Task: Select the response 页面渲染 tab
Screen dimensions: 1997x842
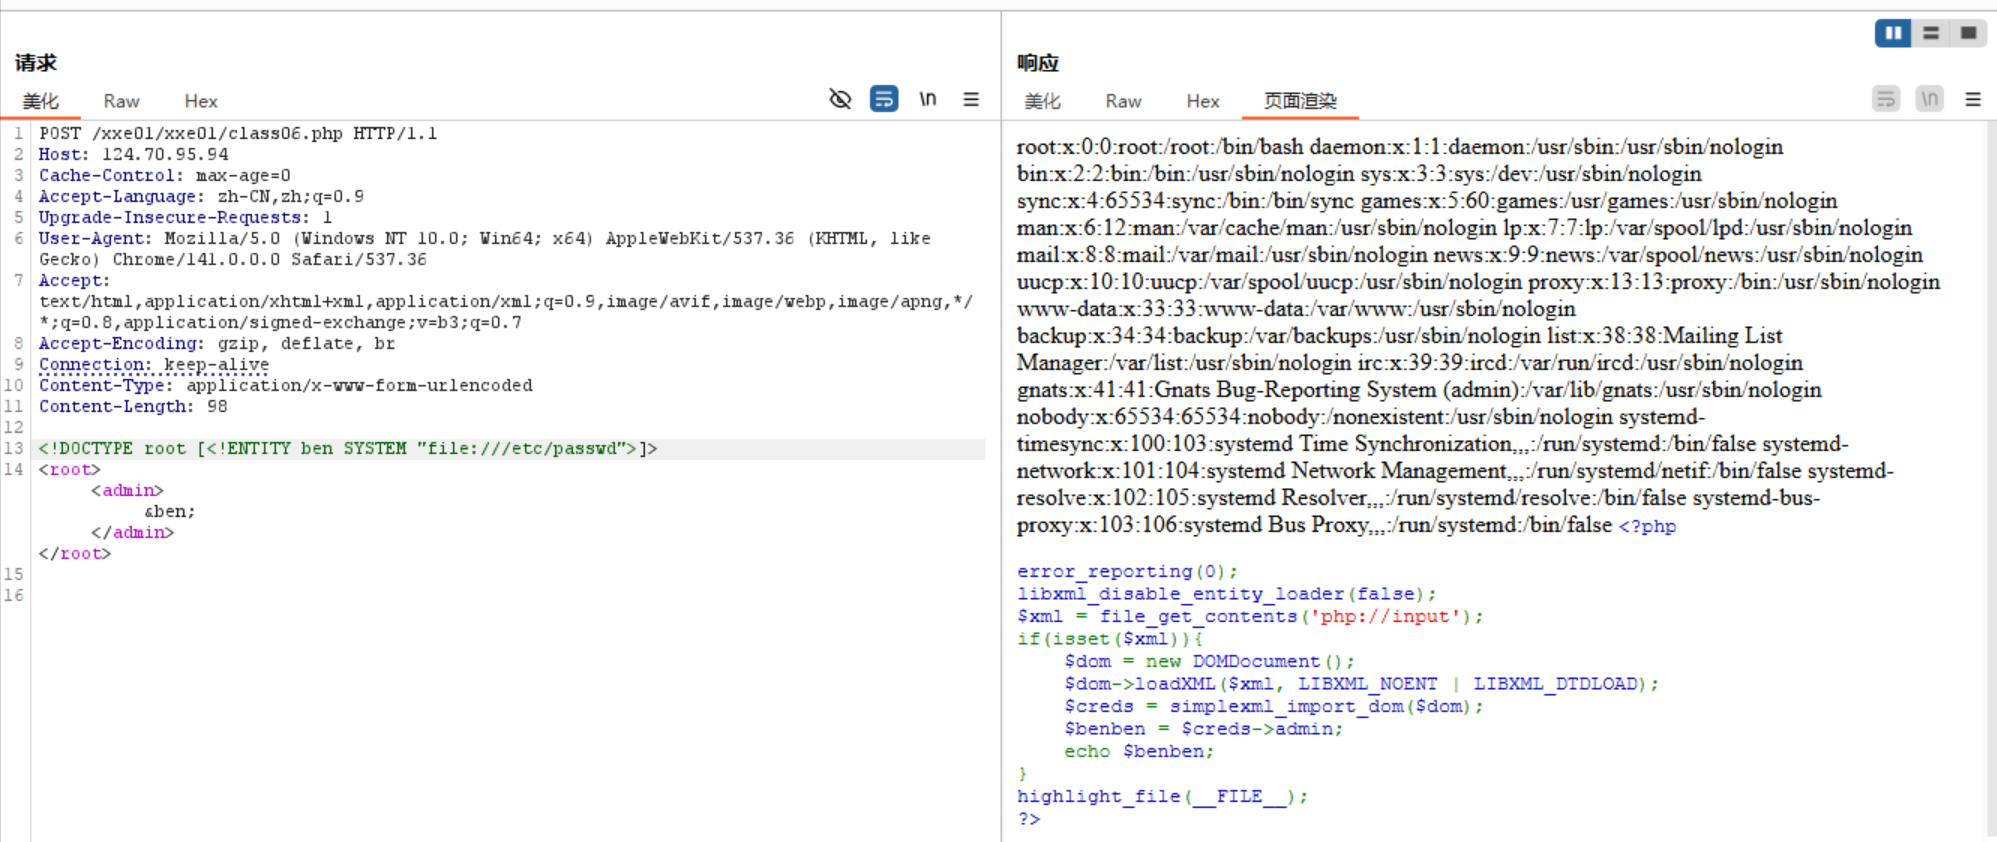Action: 1300,101
